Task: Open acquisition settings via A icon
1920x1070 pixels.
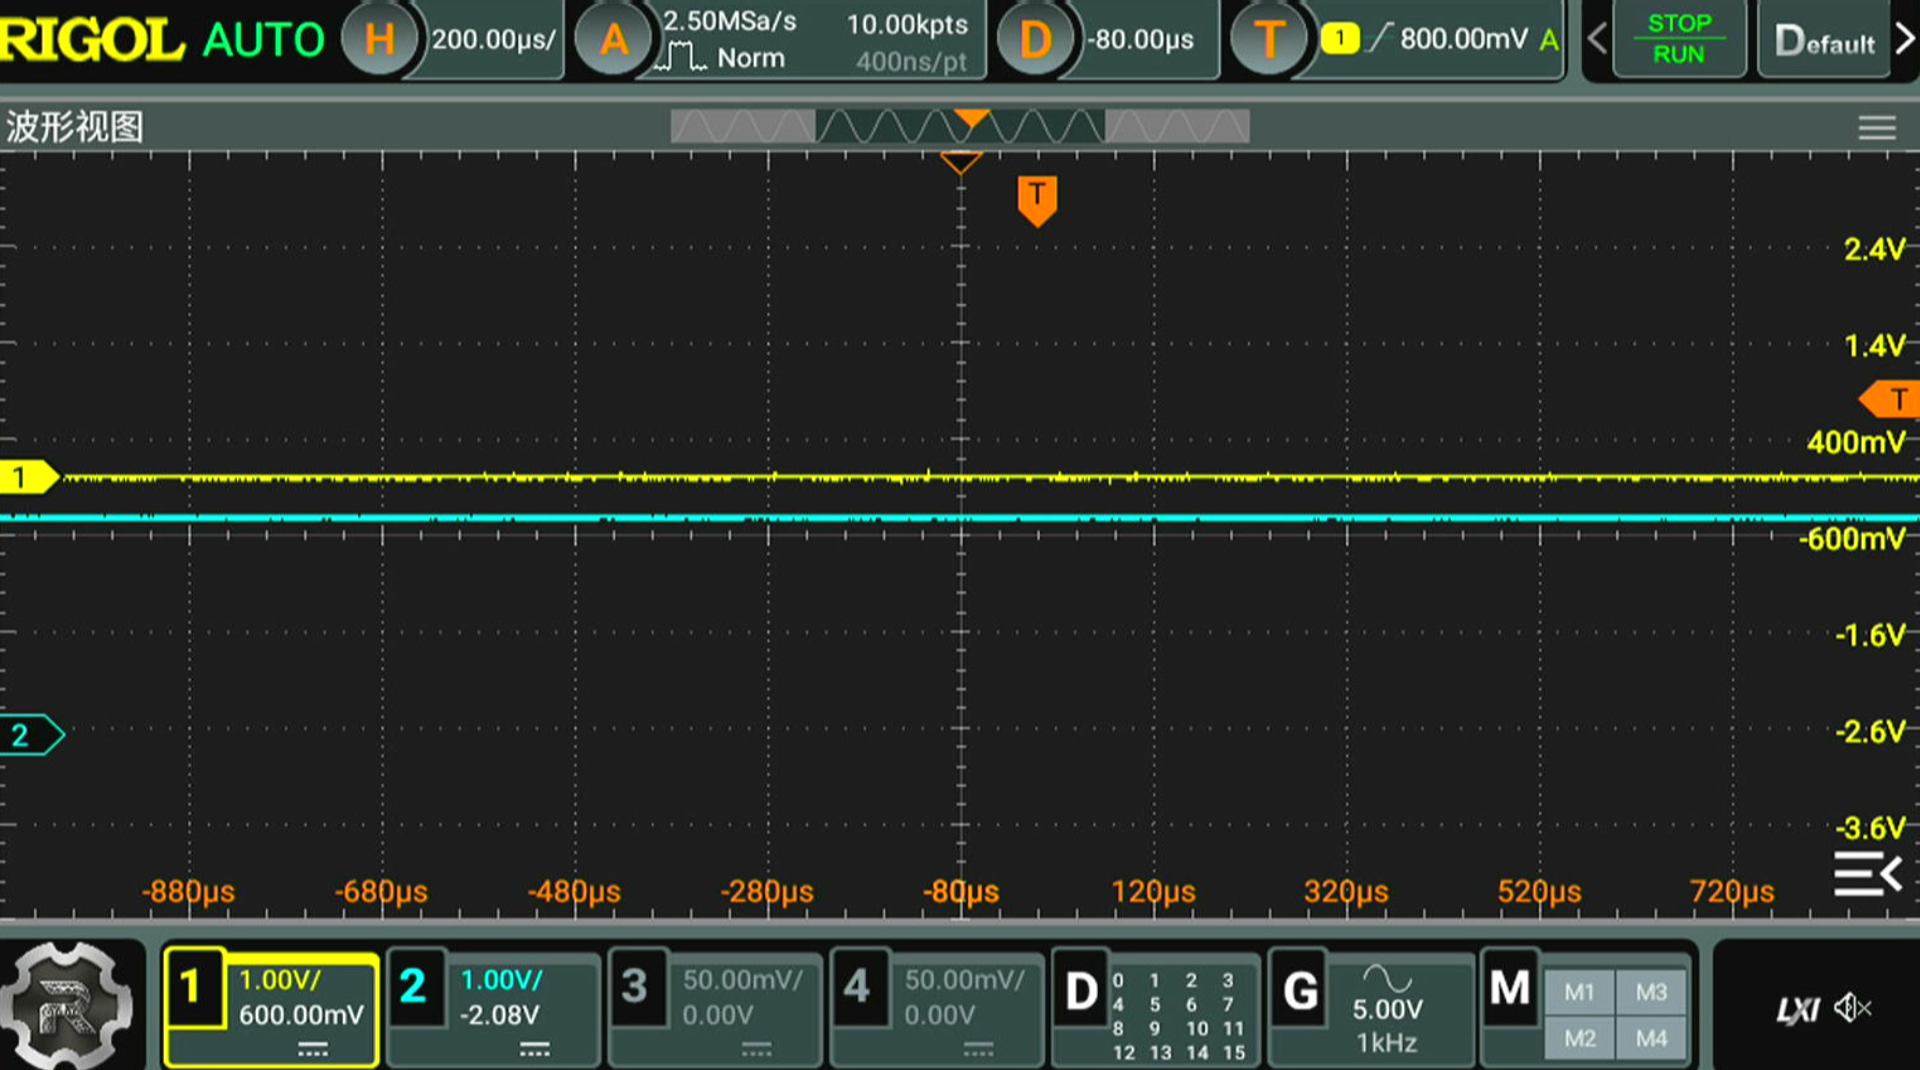Action: (x=613, y=38)
